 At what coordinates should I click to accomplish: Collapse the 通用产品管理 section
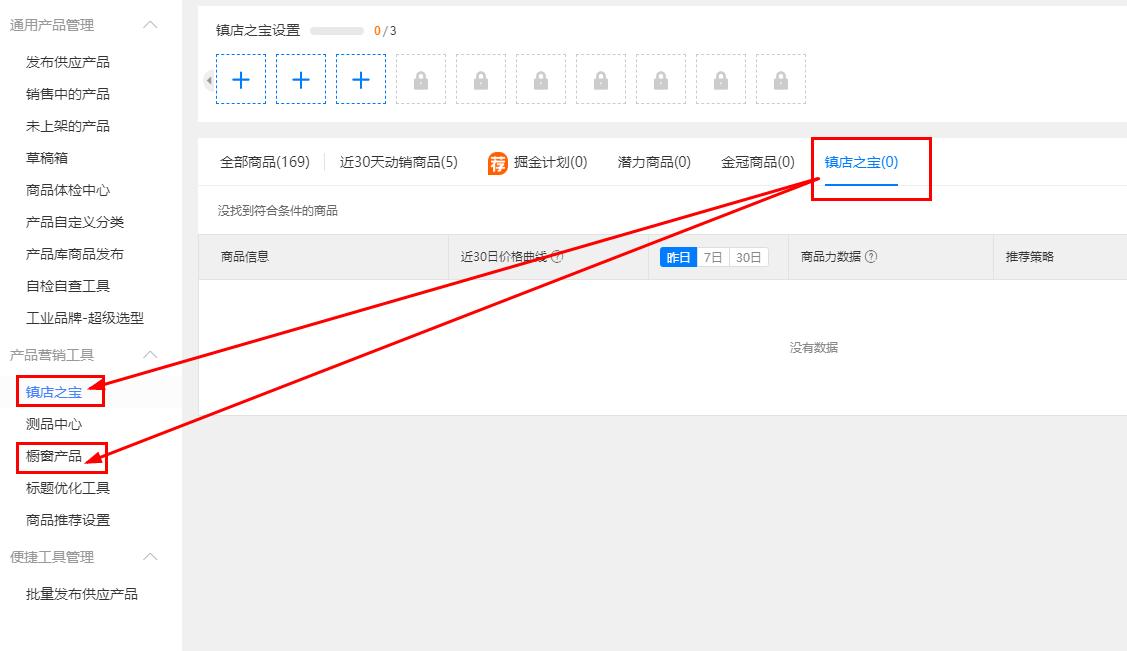[x=152, y=24]
